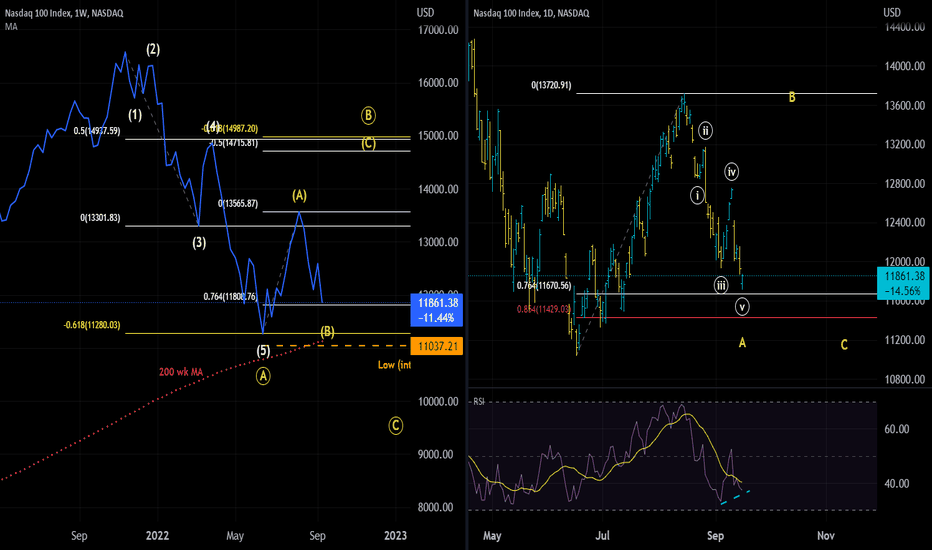Select the yellow (A) wave label near 13565
932x550 pixels.
(299, 196)
